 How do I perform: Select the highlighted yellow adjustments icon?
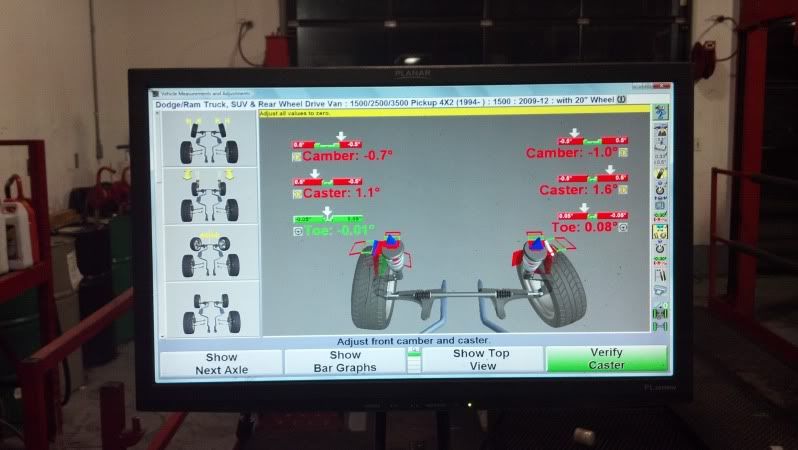point(661,232)
